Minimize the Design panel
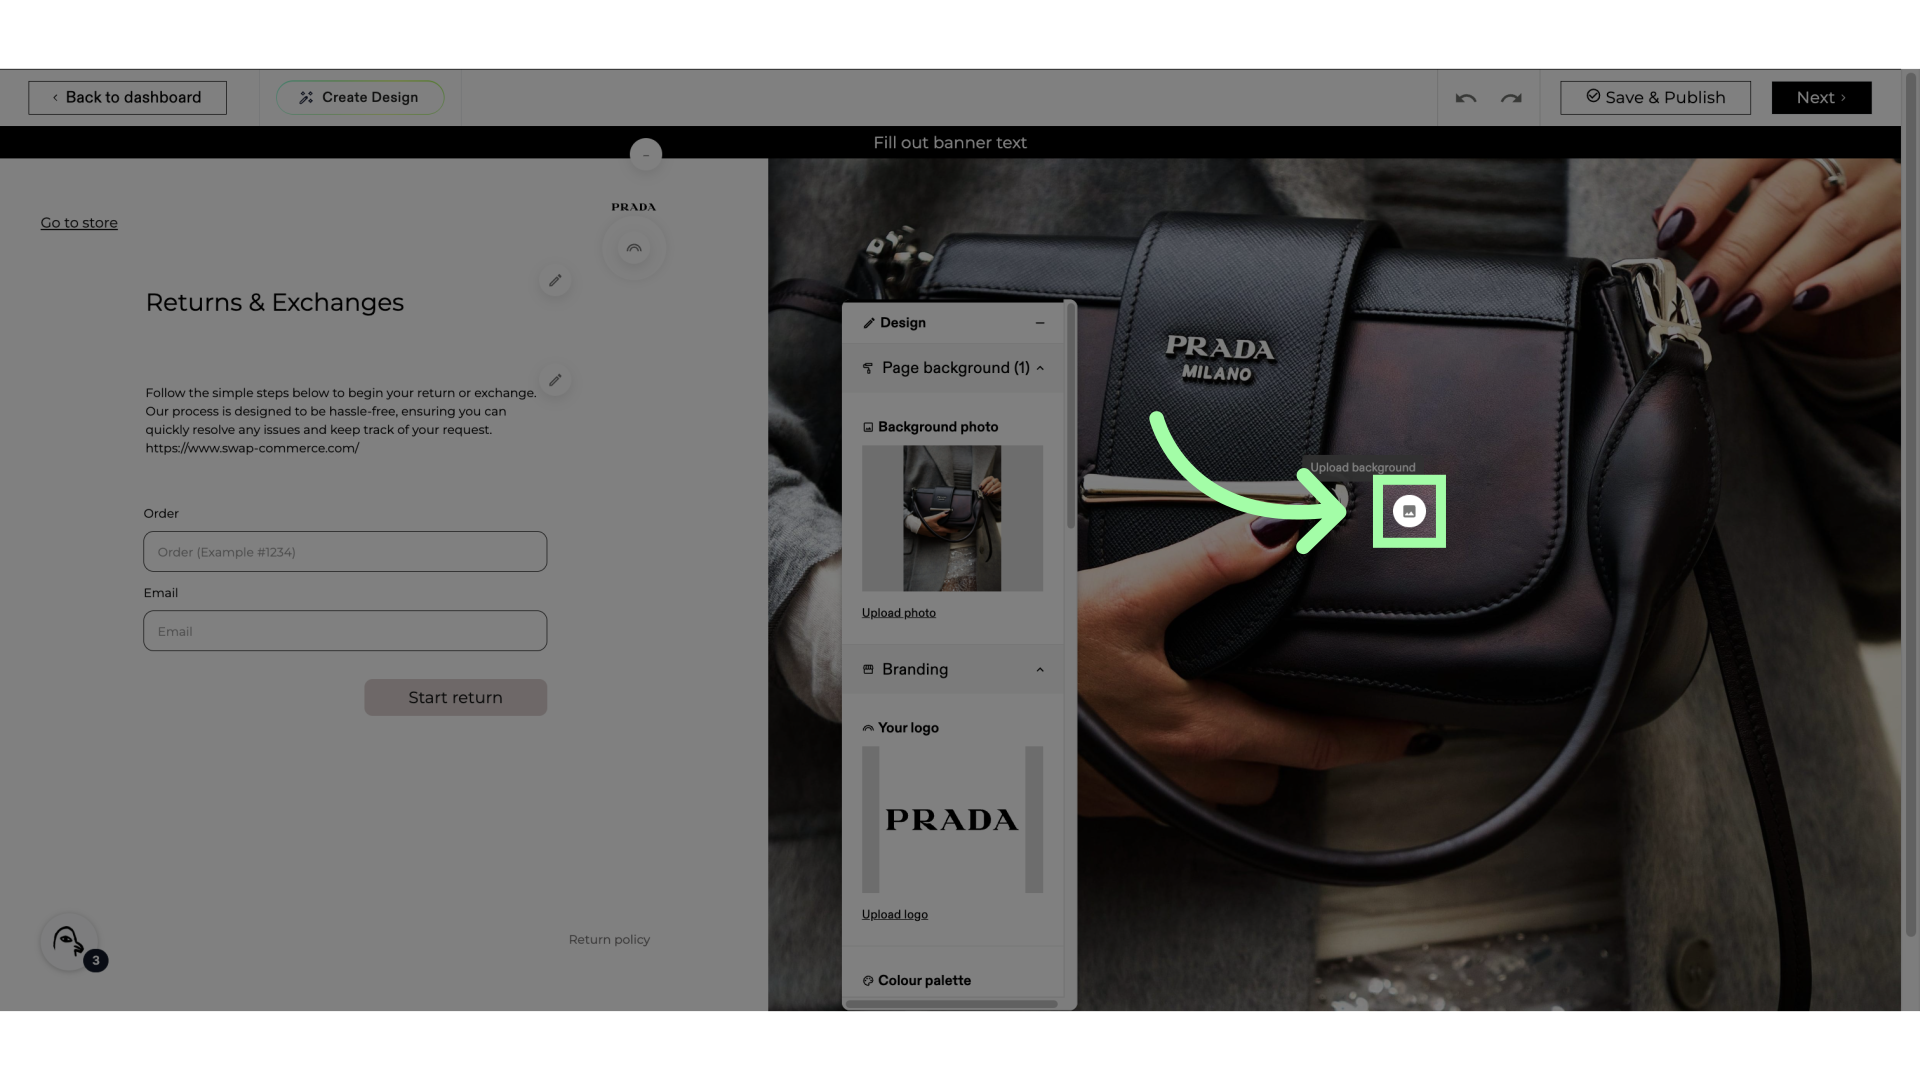This screenshot has width=1920, height=1080. click(x=1040, y=323)
